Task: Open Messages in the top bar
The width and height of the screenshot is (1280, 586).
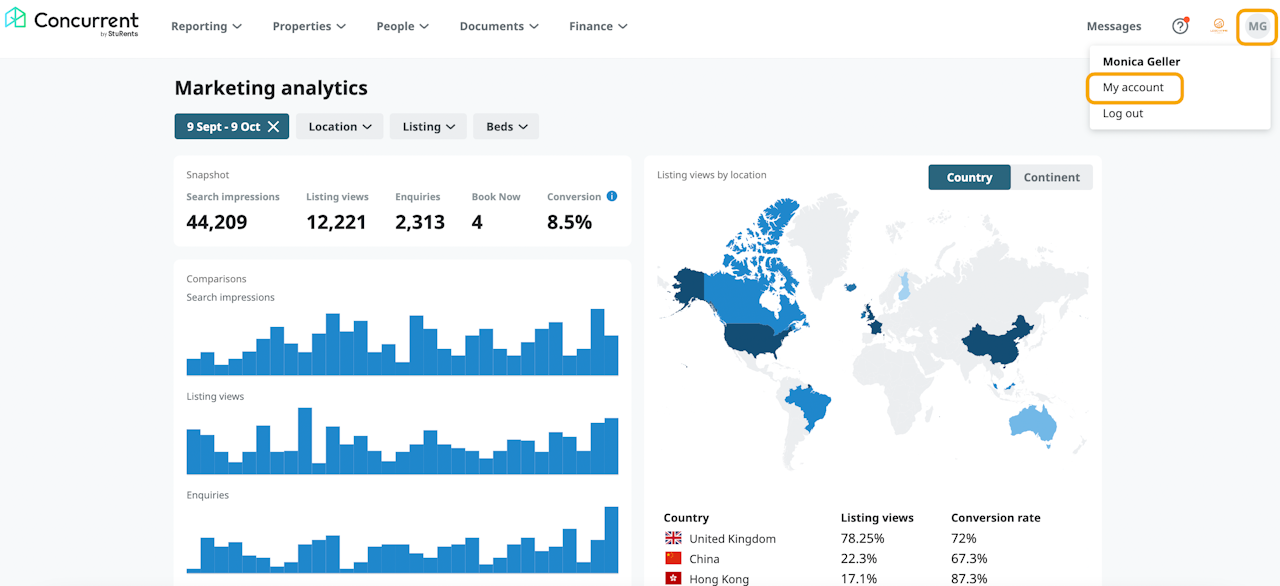Action: (x=1113, y=26)
